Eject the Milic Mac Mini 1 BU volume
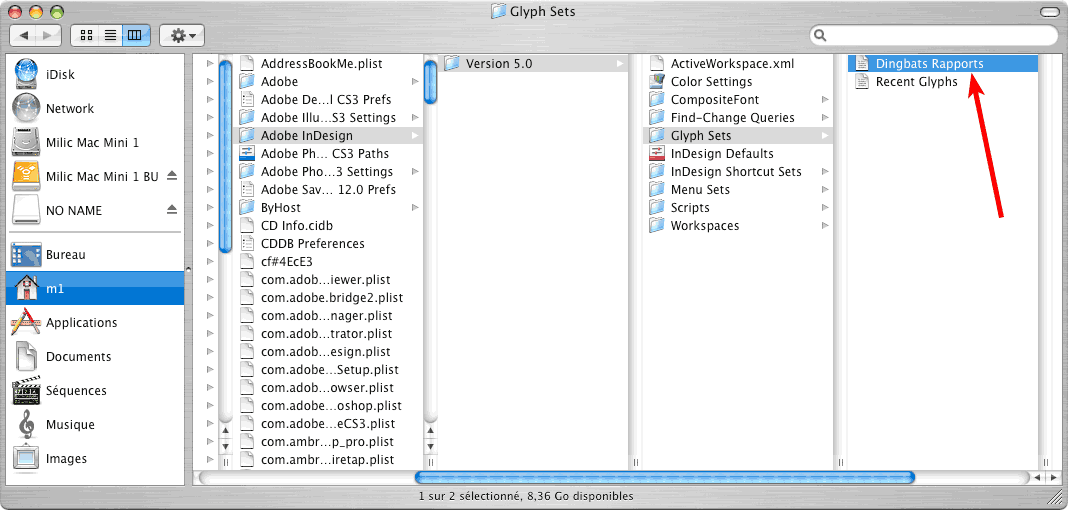 tap(172, 176)
